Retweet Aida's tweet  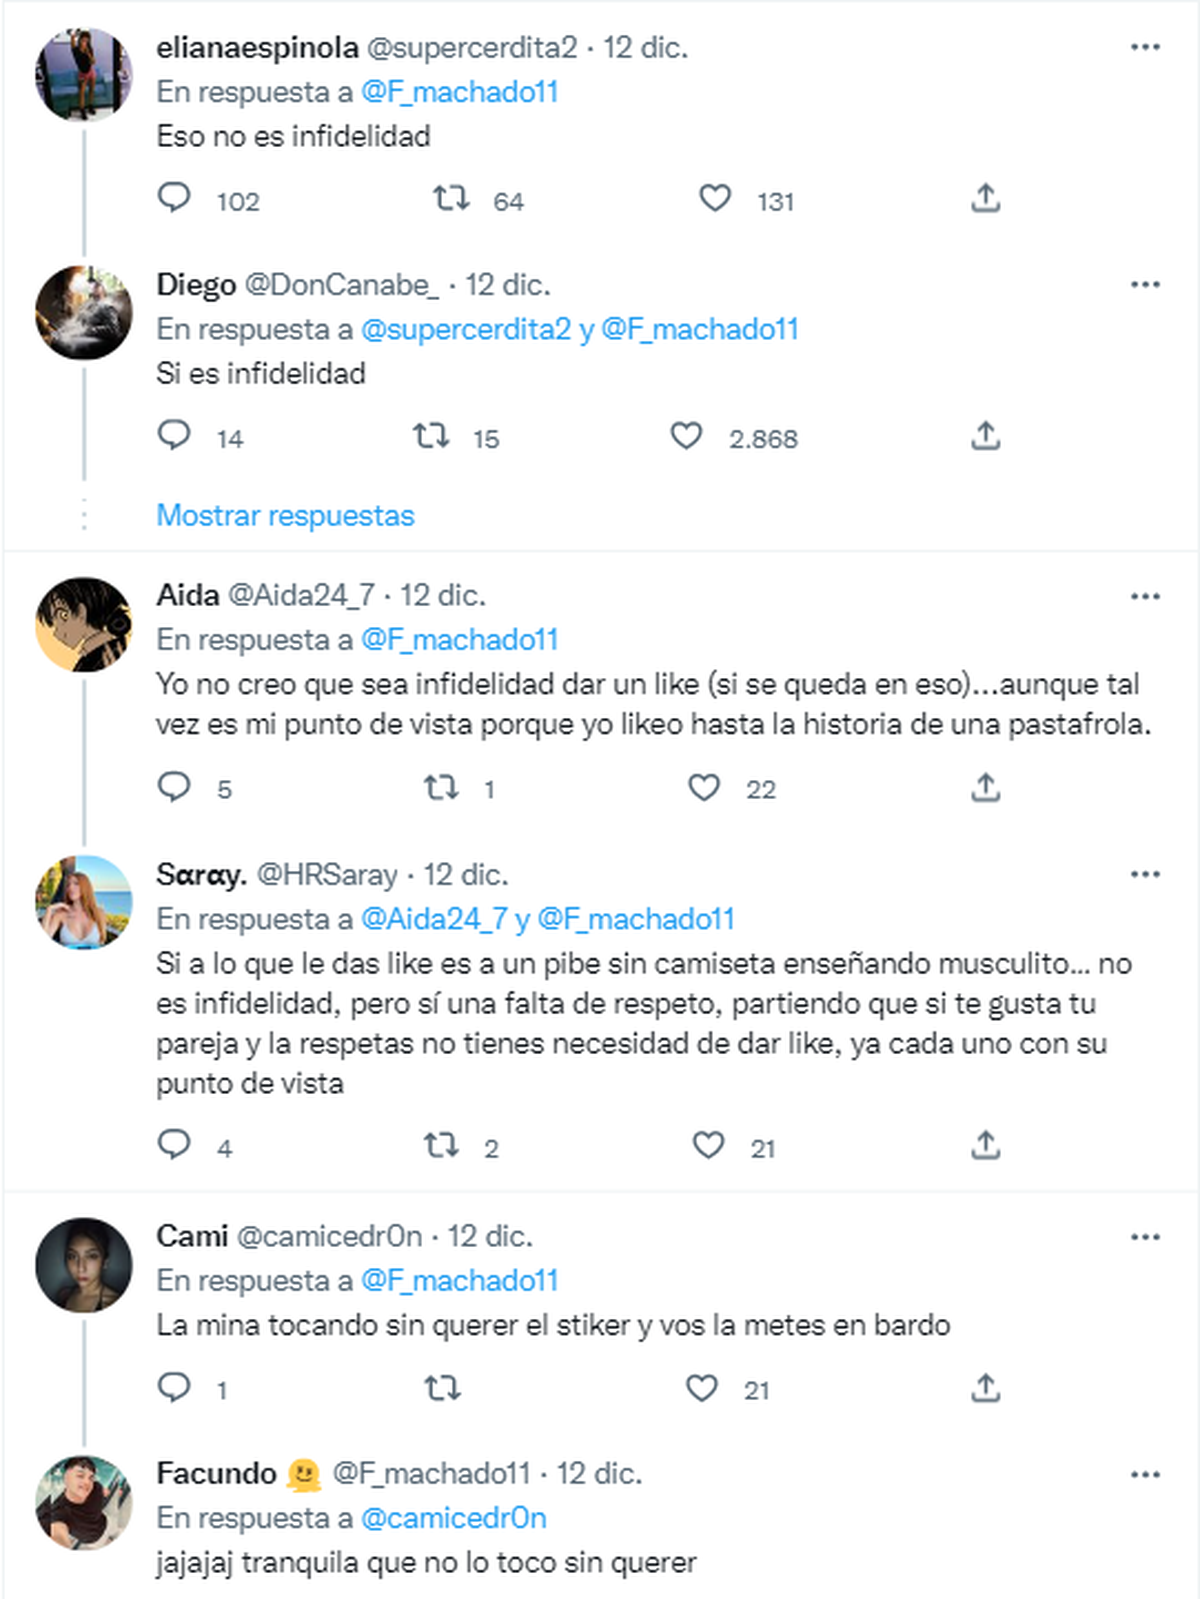coord(441,787)
